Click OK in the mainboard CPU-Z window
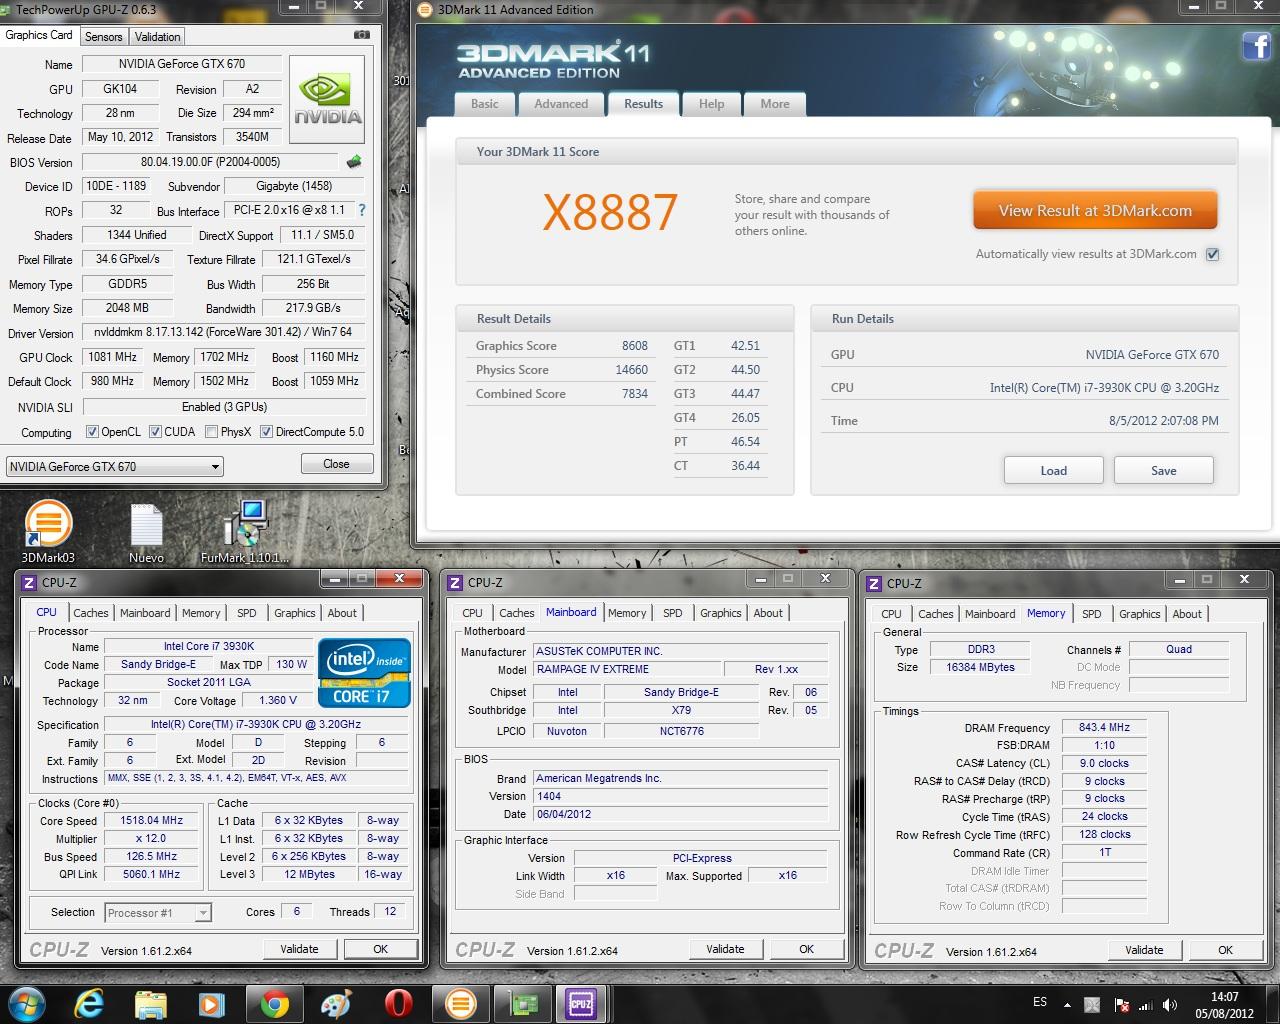This screenshot has width=1280, height=1024. pos(806,949)
